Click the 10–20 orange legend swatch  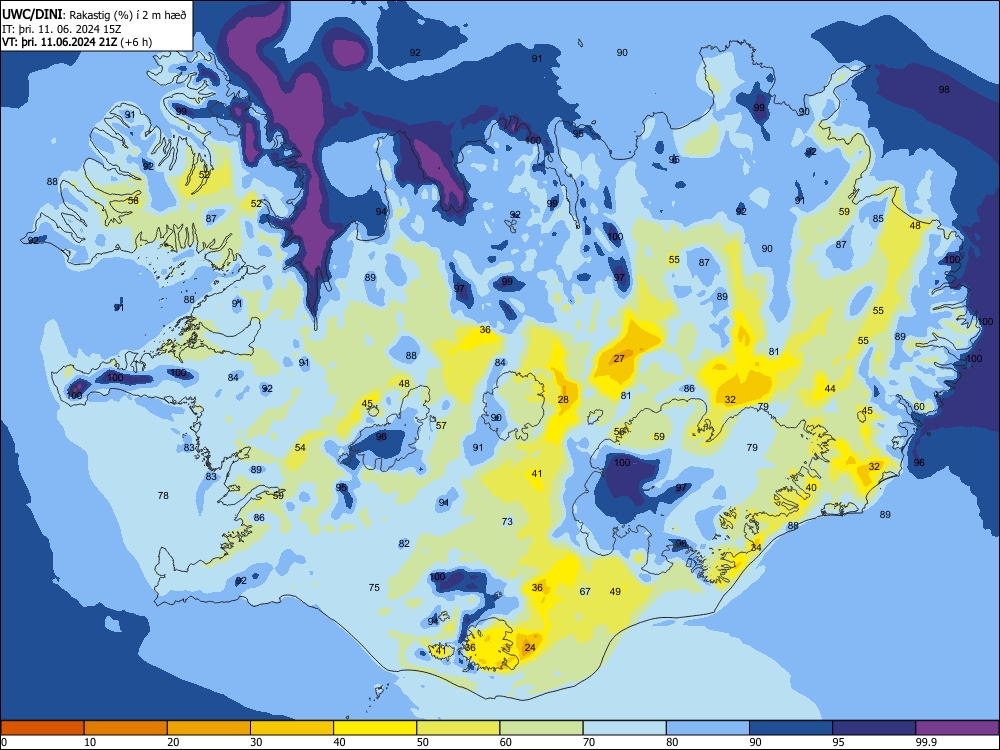(126, 728)
